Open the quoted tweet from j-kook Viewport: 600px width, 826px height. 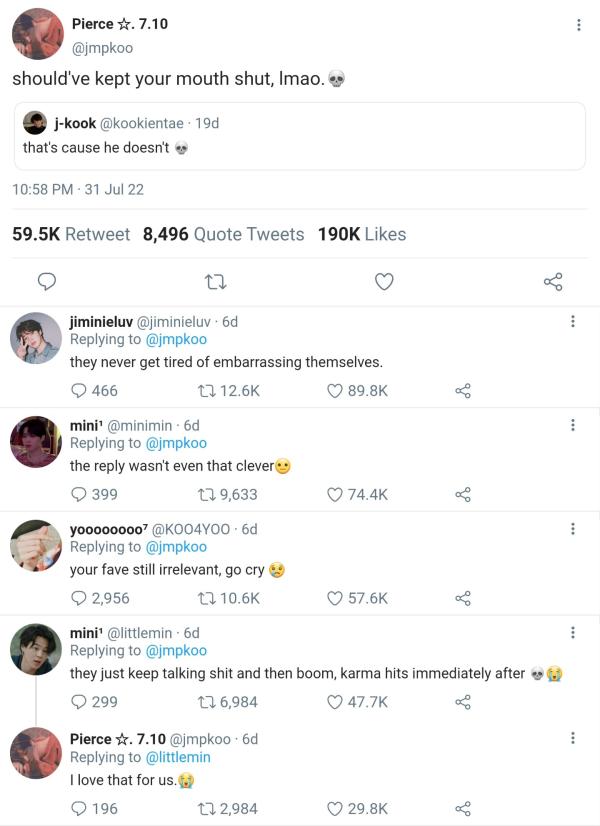coord(300,136)
